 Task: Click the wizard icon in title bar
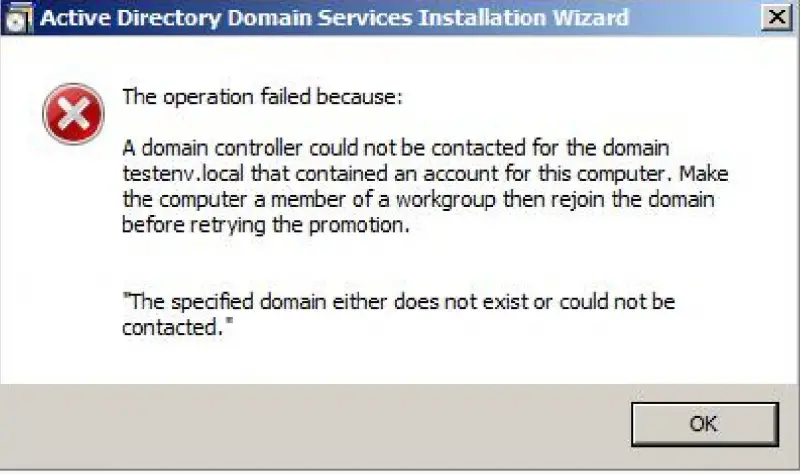[x=19, y=18]
